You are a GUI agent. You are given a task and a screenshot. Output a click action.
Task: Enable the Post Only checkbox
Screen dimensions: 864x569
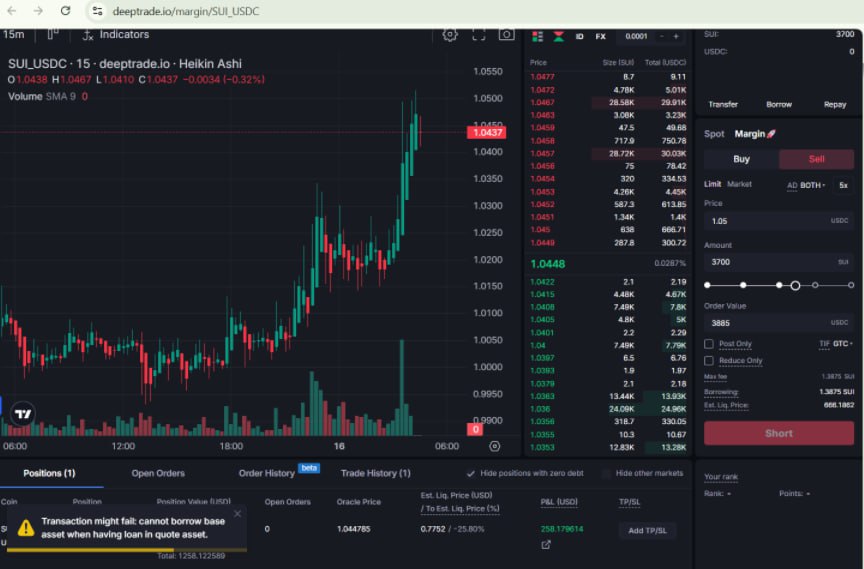pyautogui.click(x=709, y=344)
